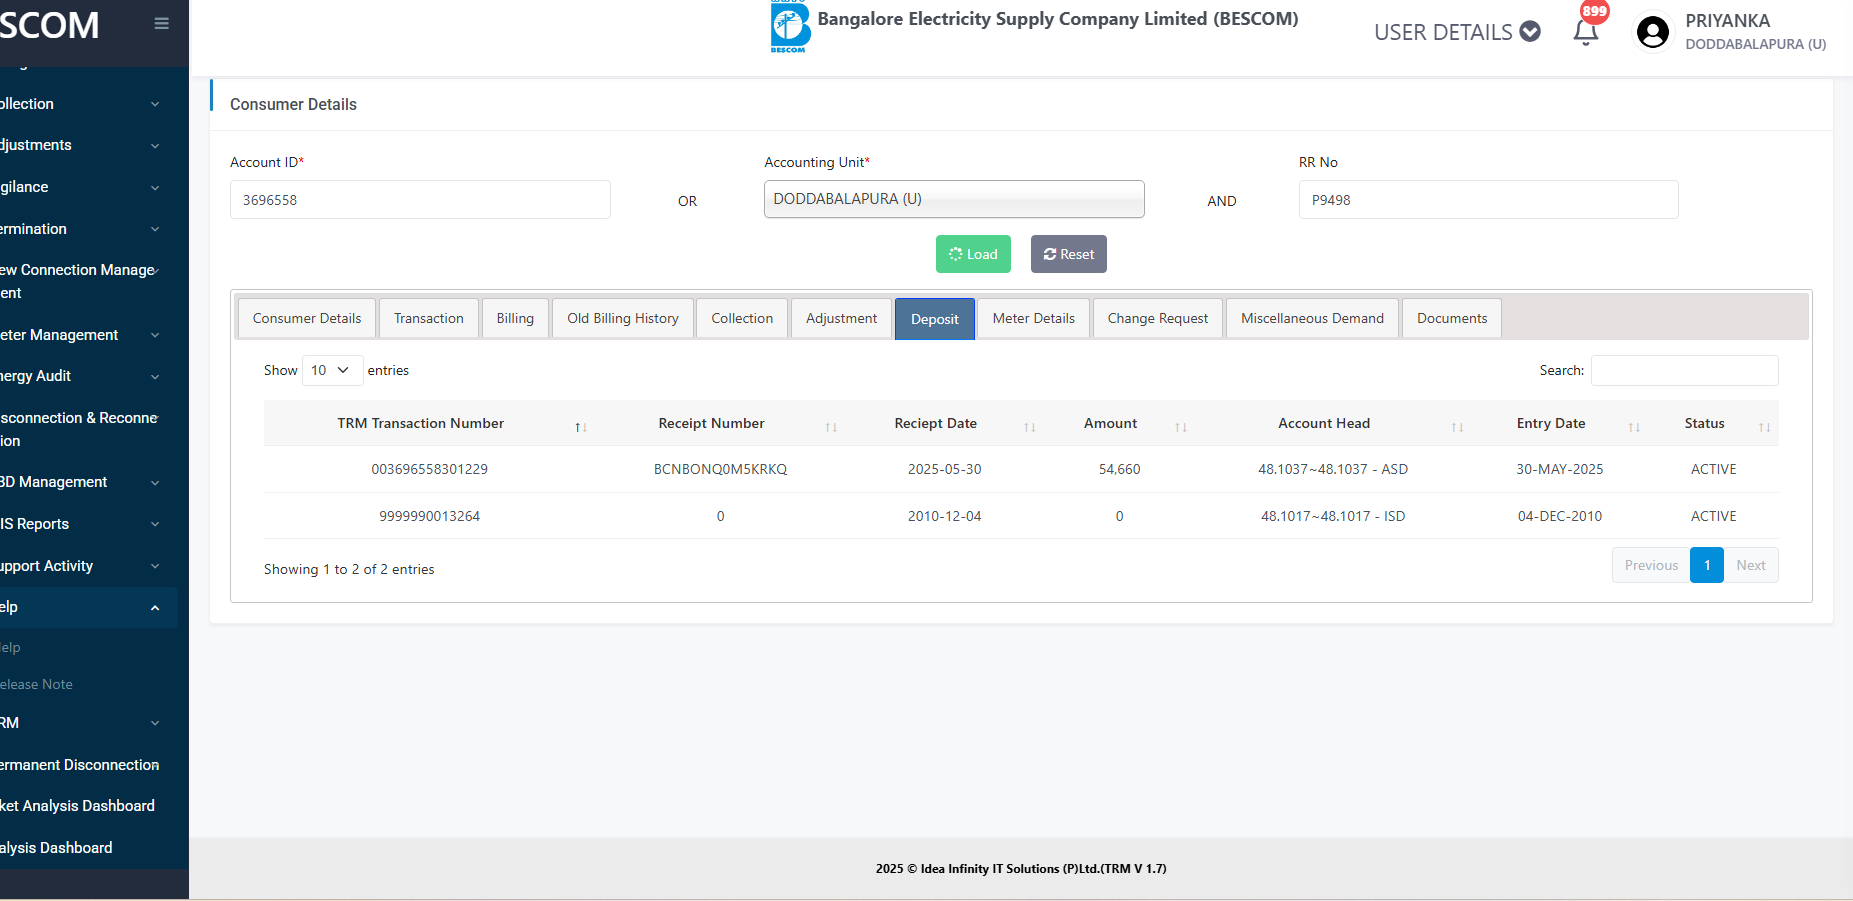Expand Meter Management sidebar menu

[x=80, y=335]
